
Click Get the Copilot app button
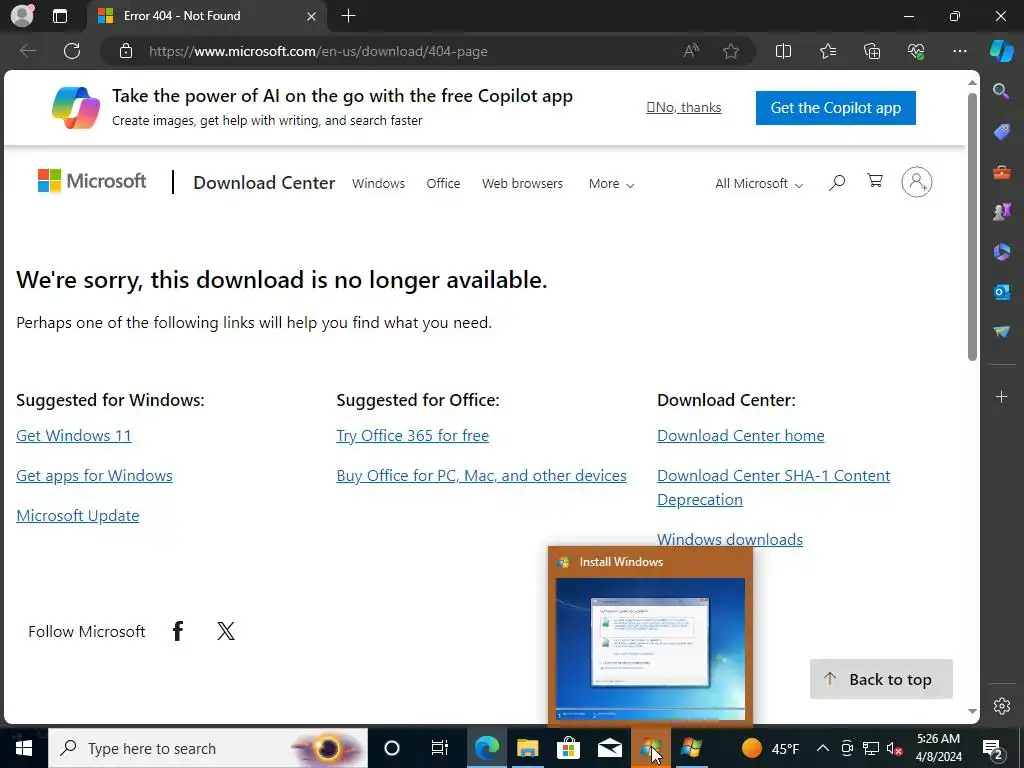click(835, 108)
